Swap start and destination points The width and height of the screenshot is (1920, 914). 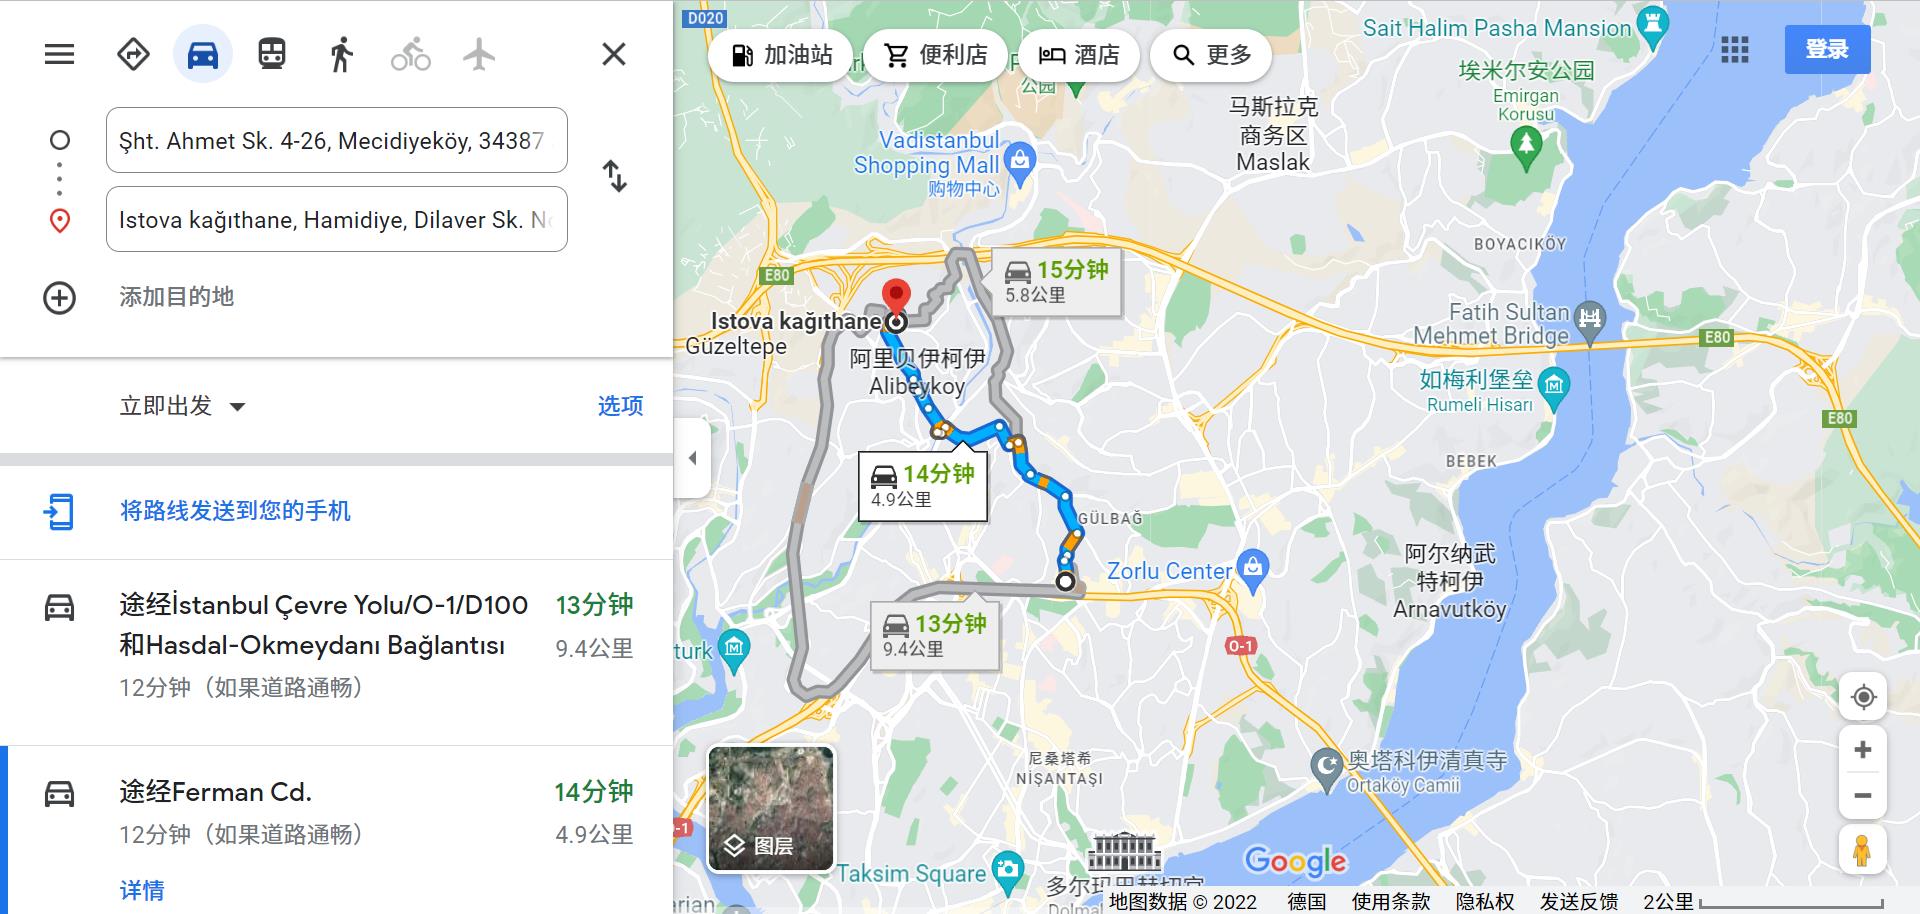pos(614,176)
